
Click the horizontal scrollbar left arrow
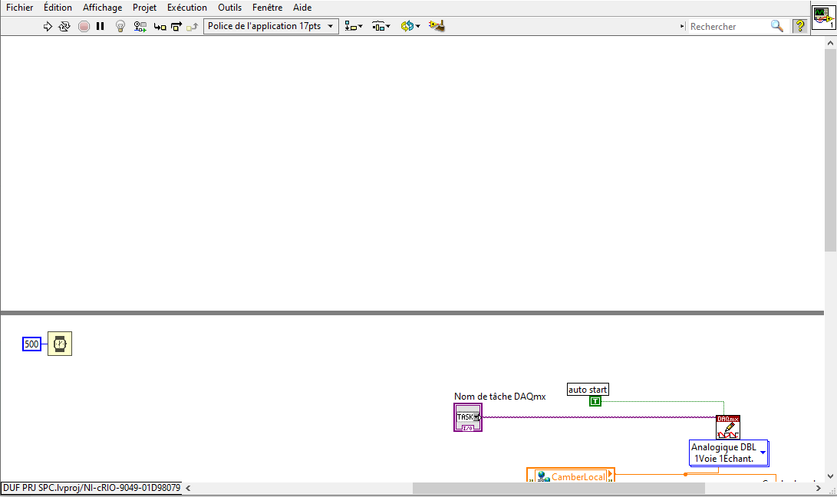click(188, 488)
